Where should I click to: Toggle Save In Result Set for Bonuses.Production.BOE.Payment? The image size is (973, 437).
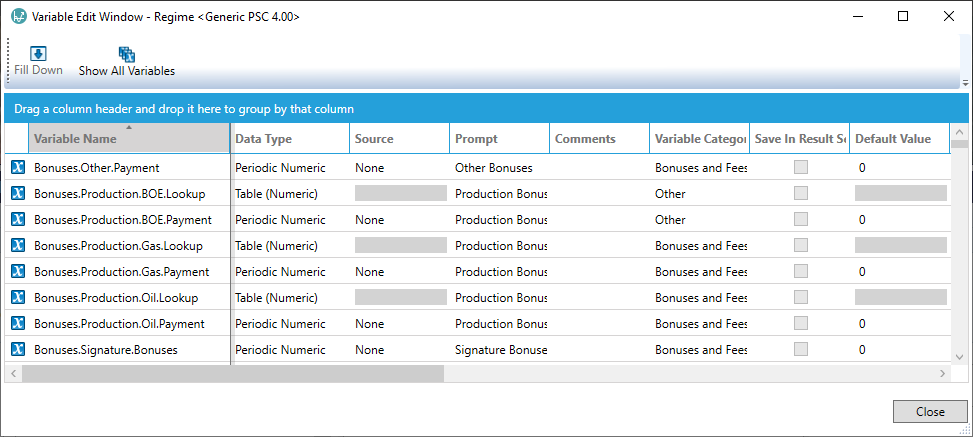pyautogui.click(x=801, y=219)
